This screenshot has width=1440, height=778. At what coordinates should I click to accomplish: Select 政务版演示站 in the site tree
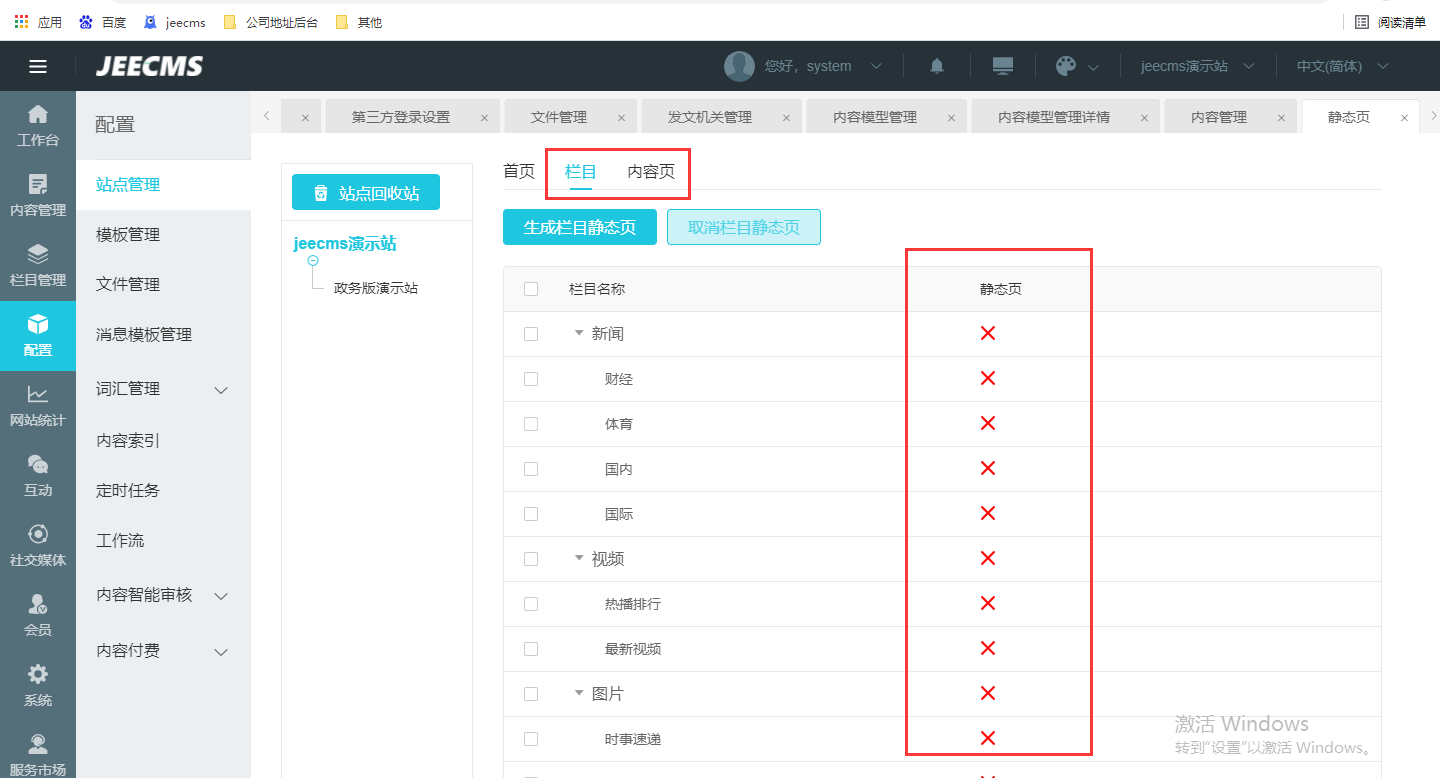coord(376,288)
